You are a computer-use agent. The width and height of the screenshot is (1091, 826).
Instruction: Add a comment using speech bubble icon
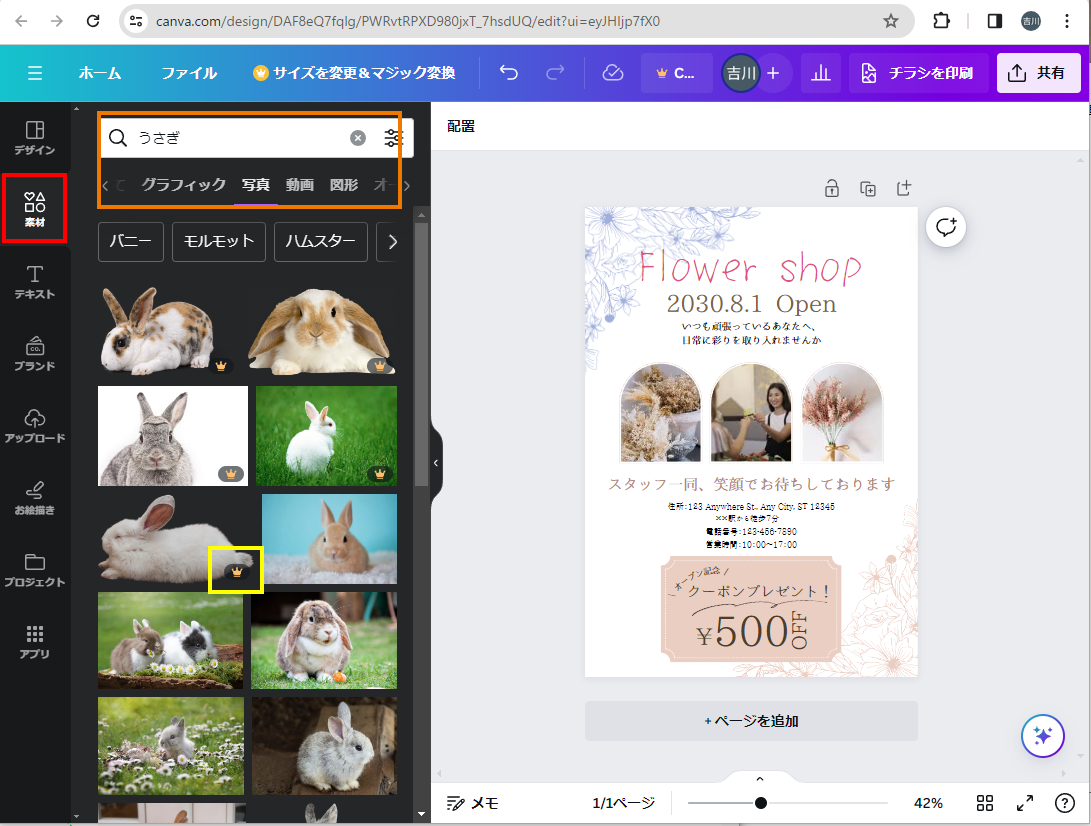pos(946,227)
